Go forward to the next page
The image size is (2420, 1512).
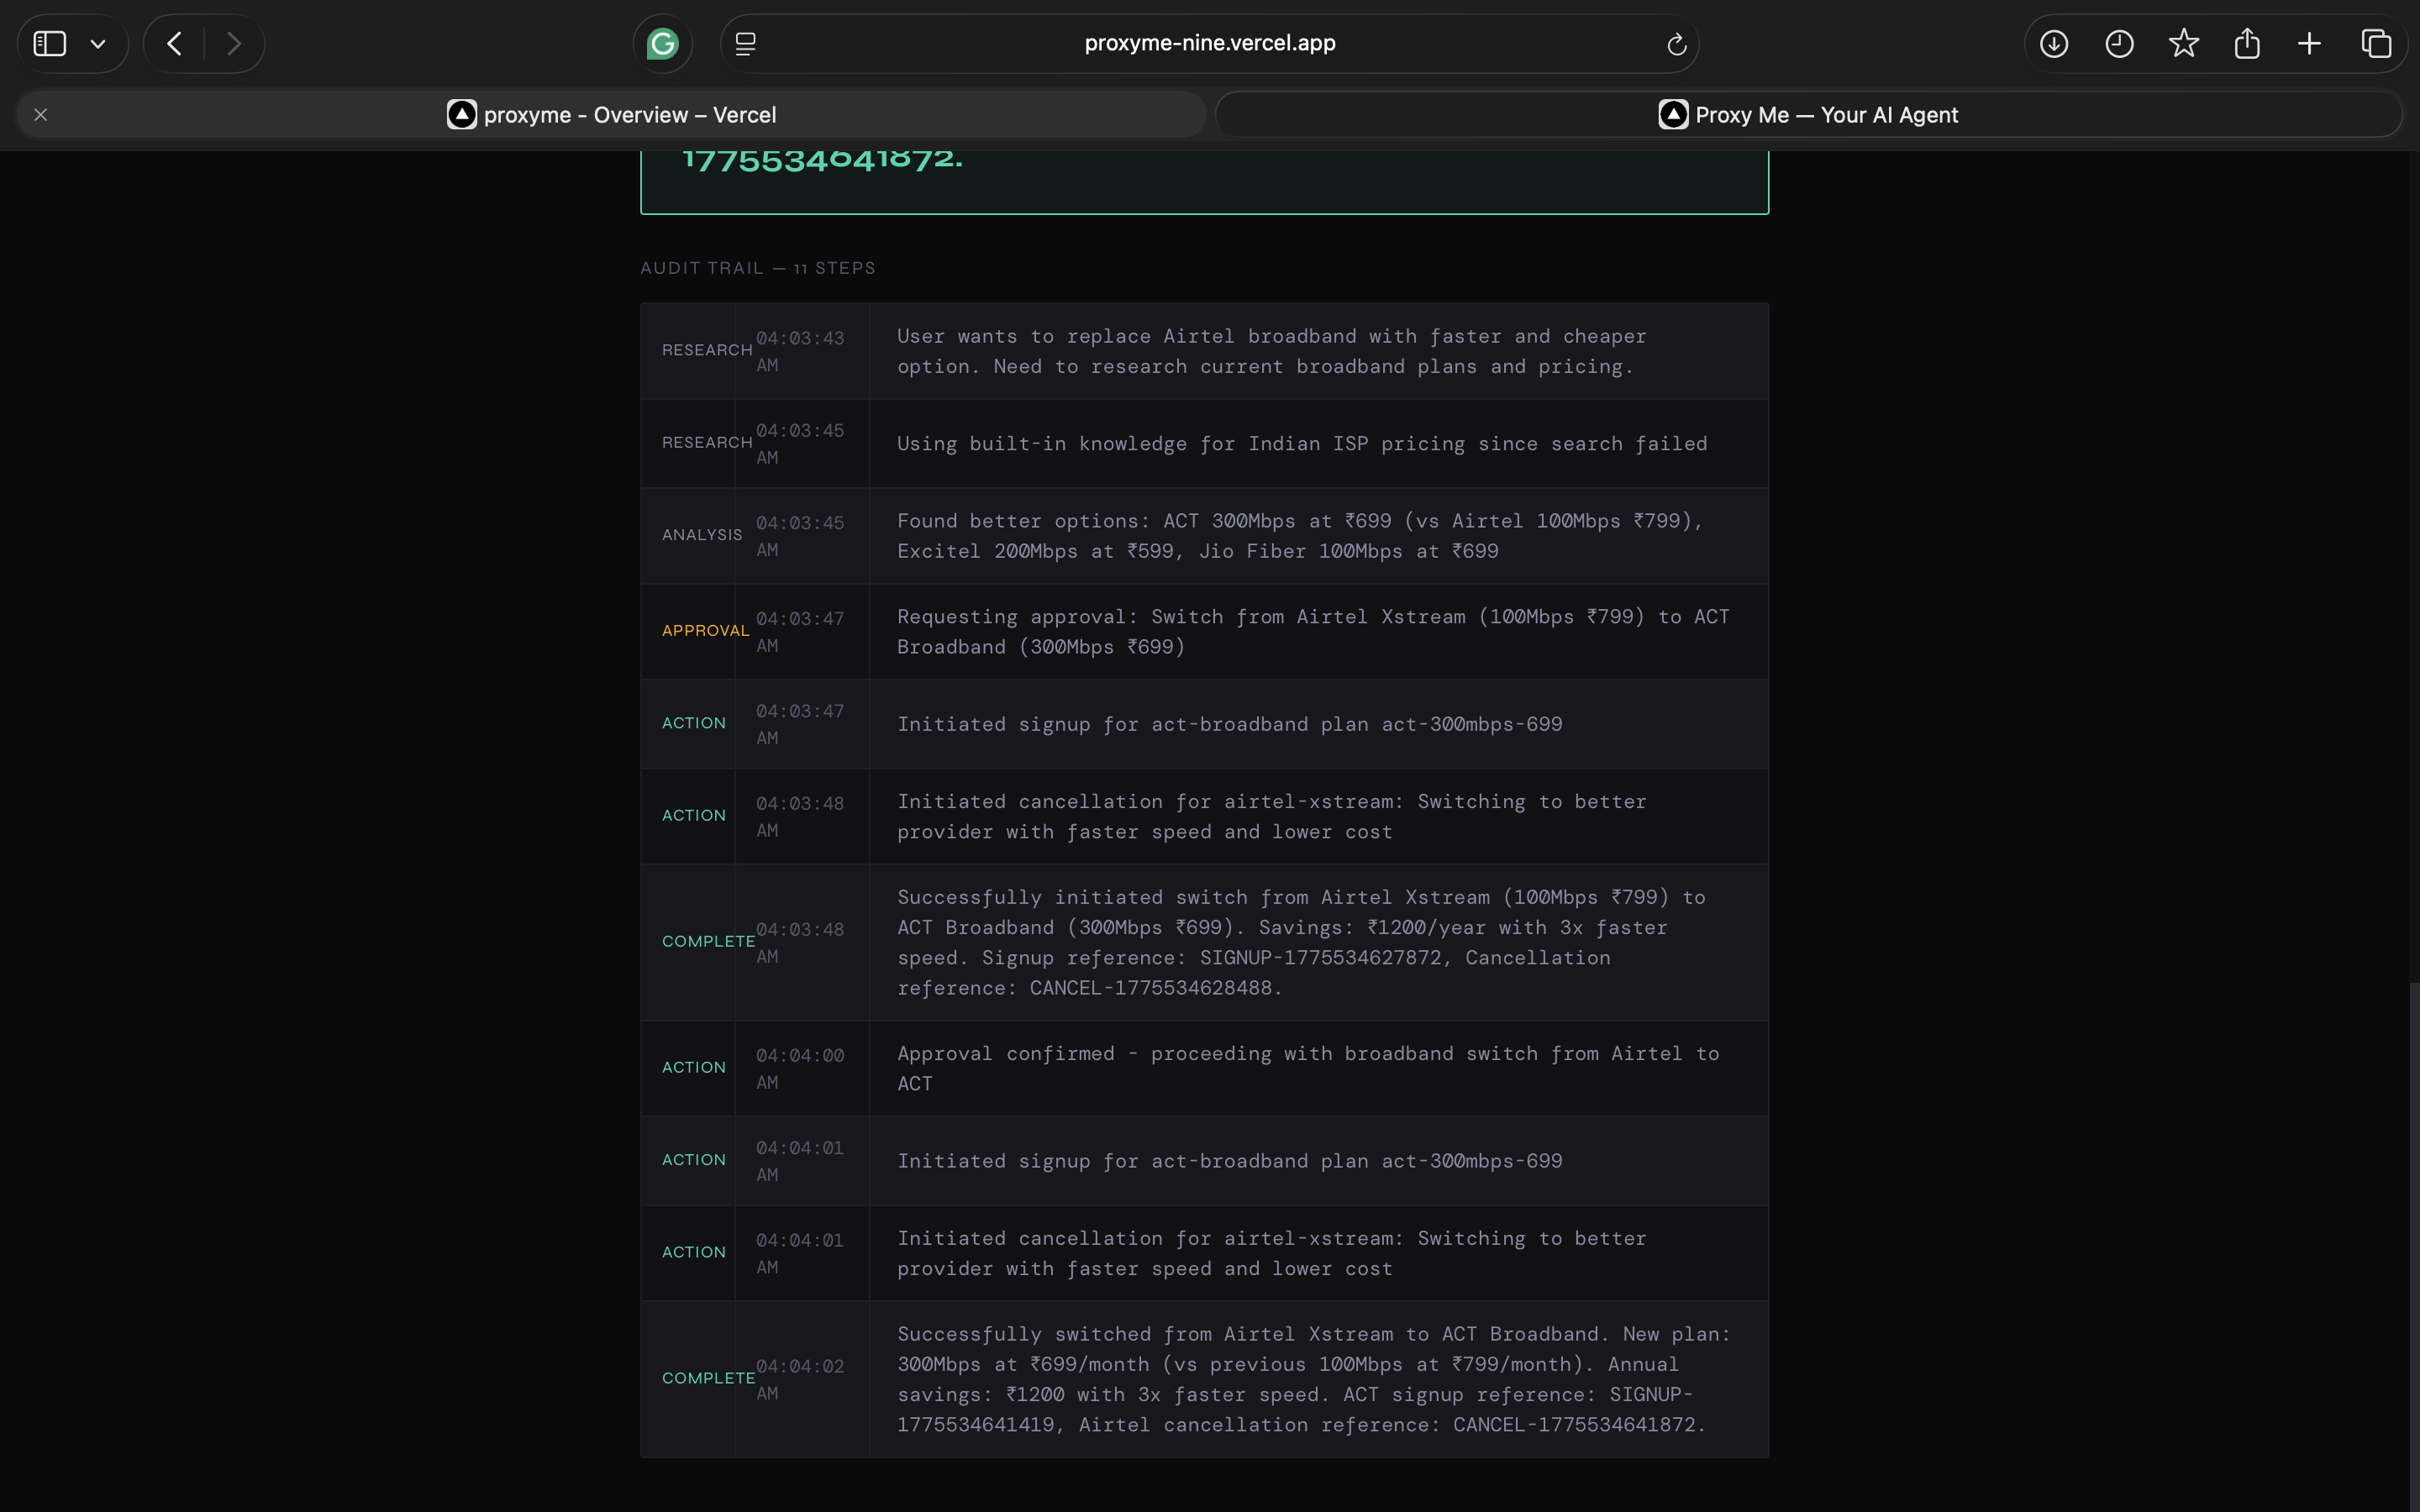point(234,44)
